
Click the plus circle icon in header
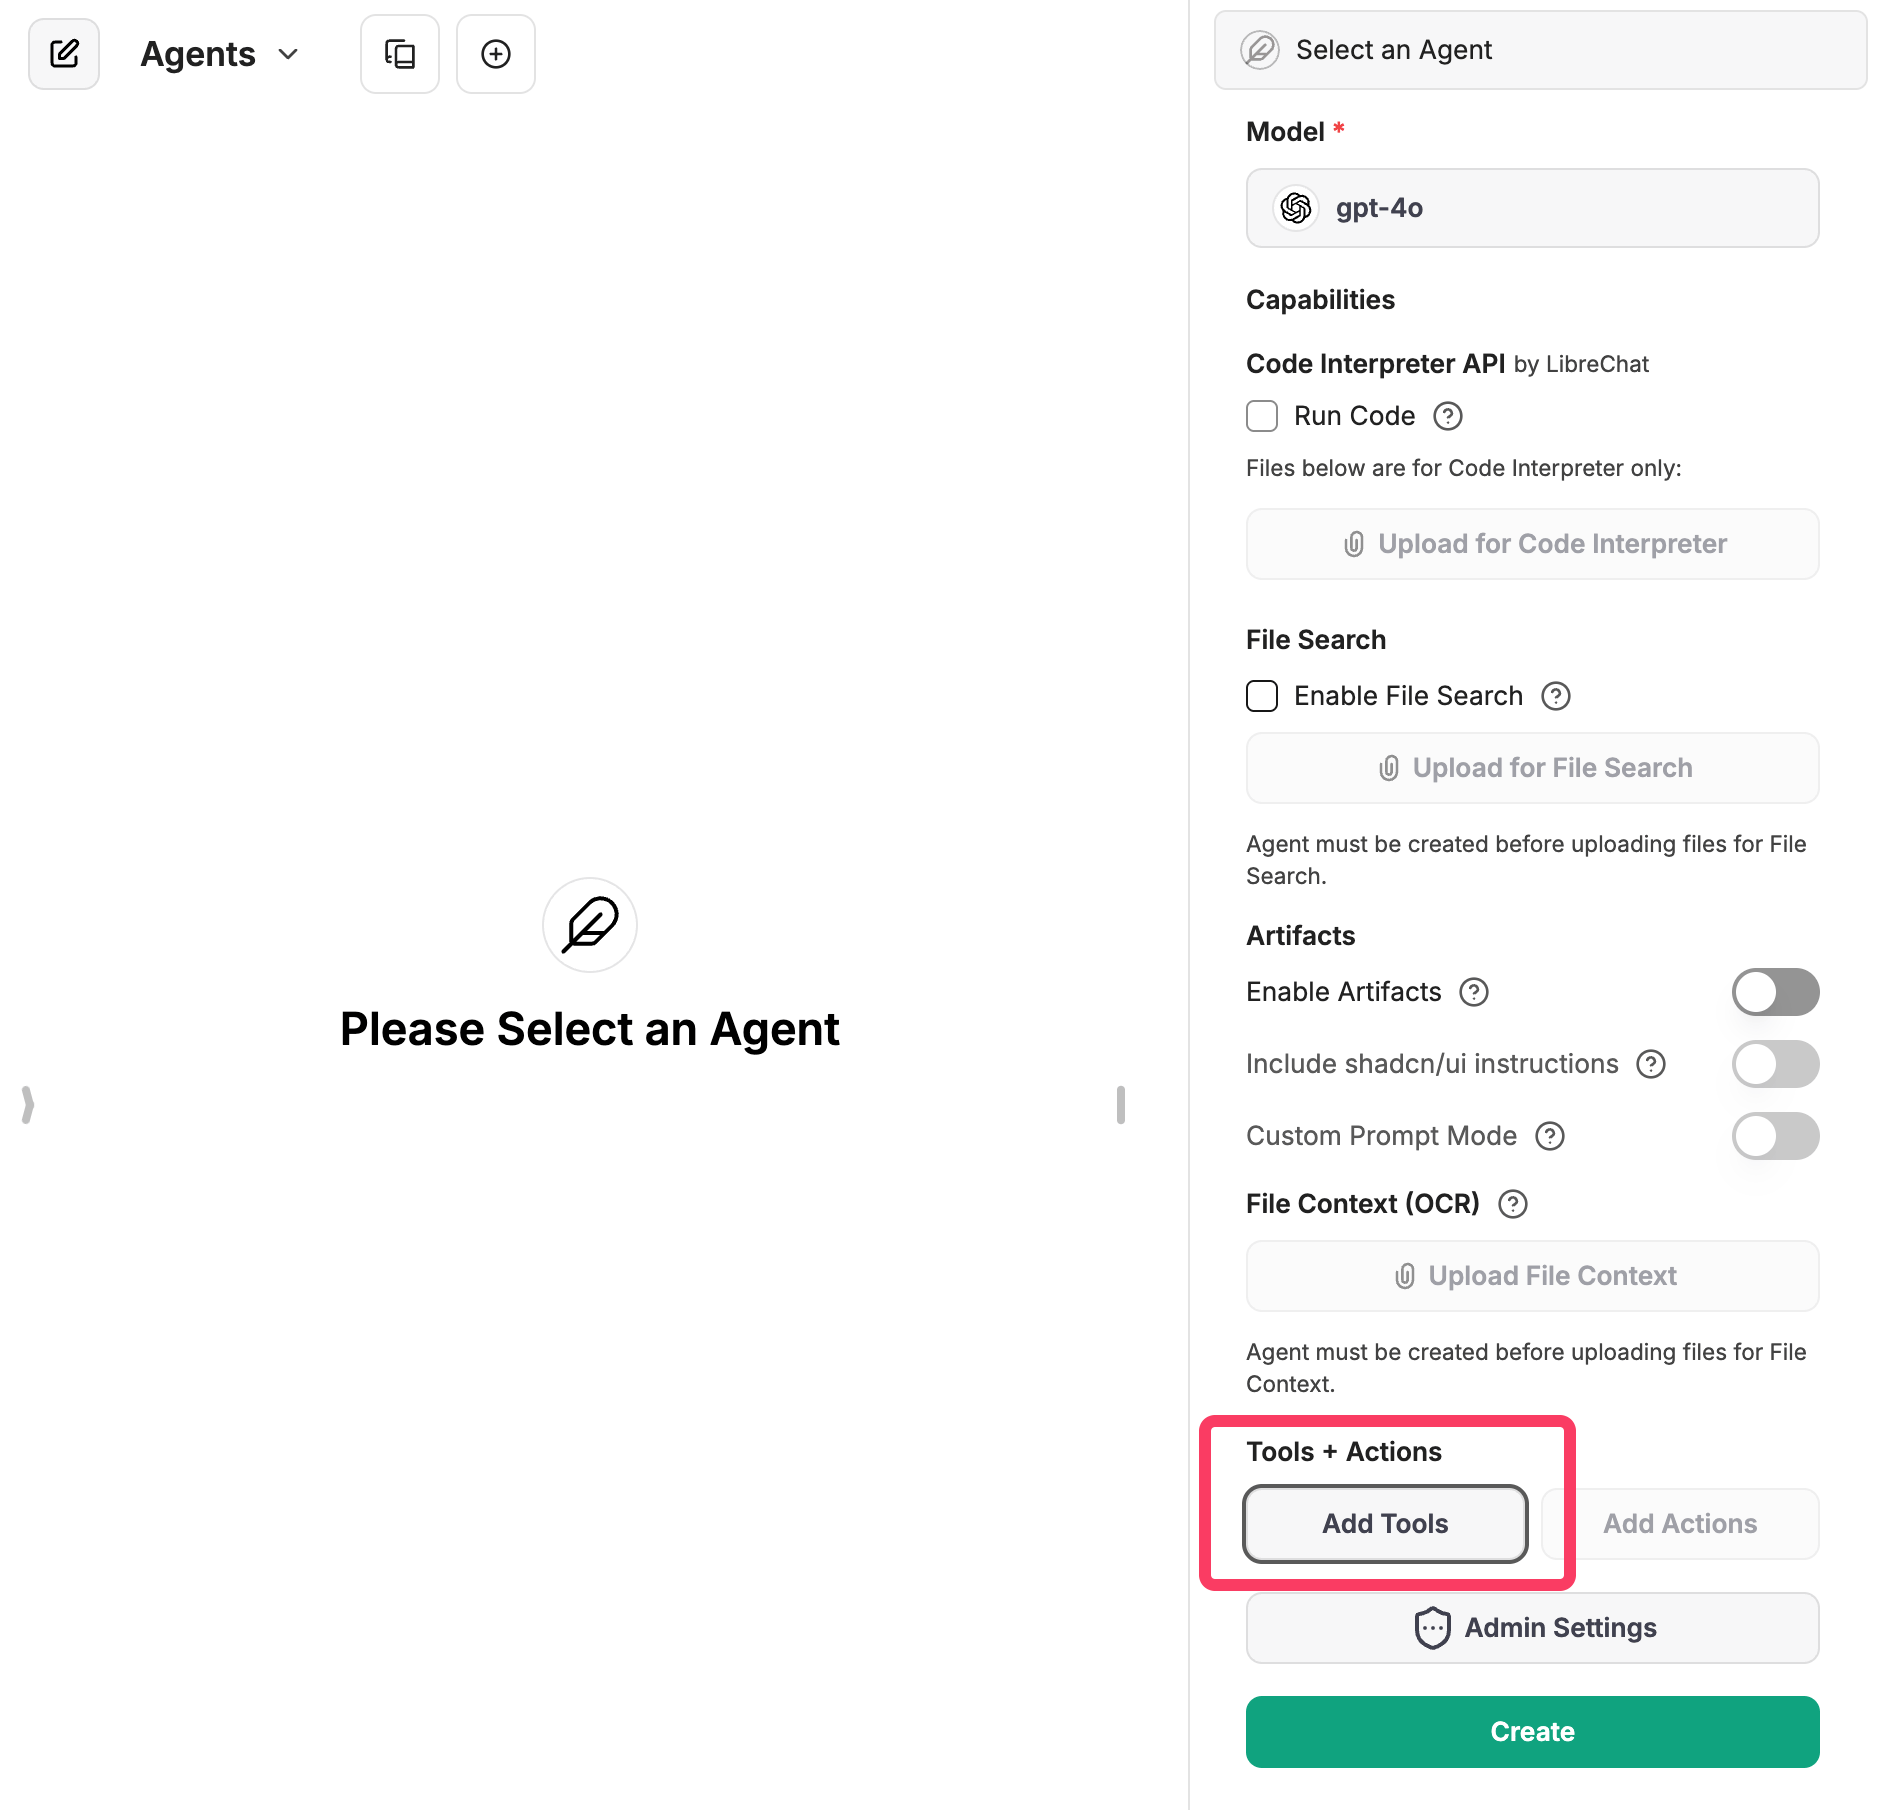tap(496, 54)
